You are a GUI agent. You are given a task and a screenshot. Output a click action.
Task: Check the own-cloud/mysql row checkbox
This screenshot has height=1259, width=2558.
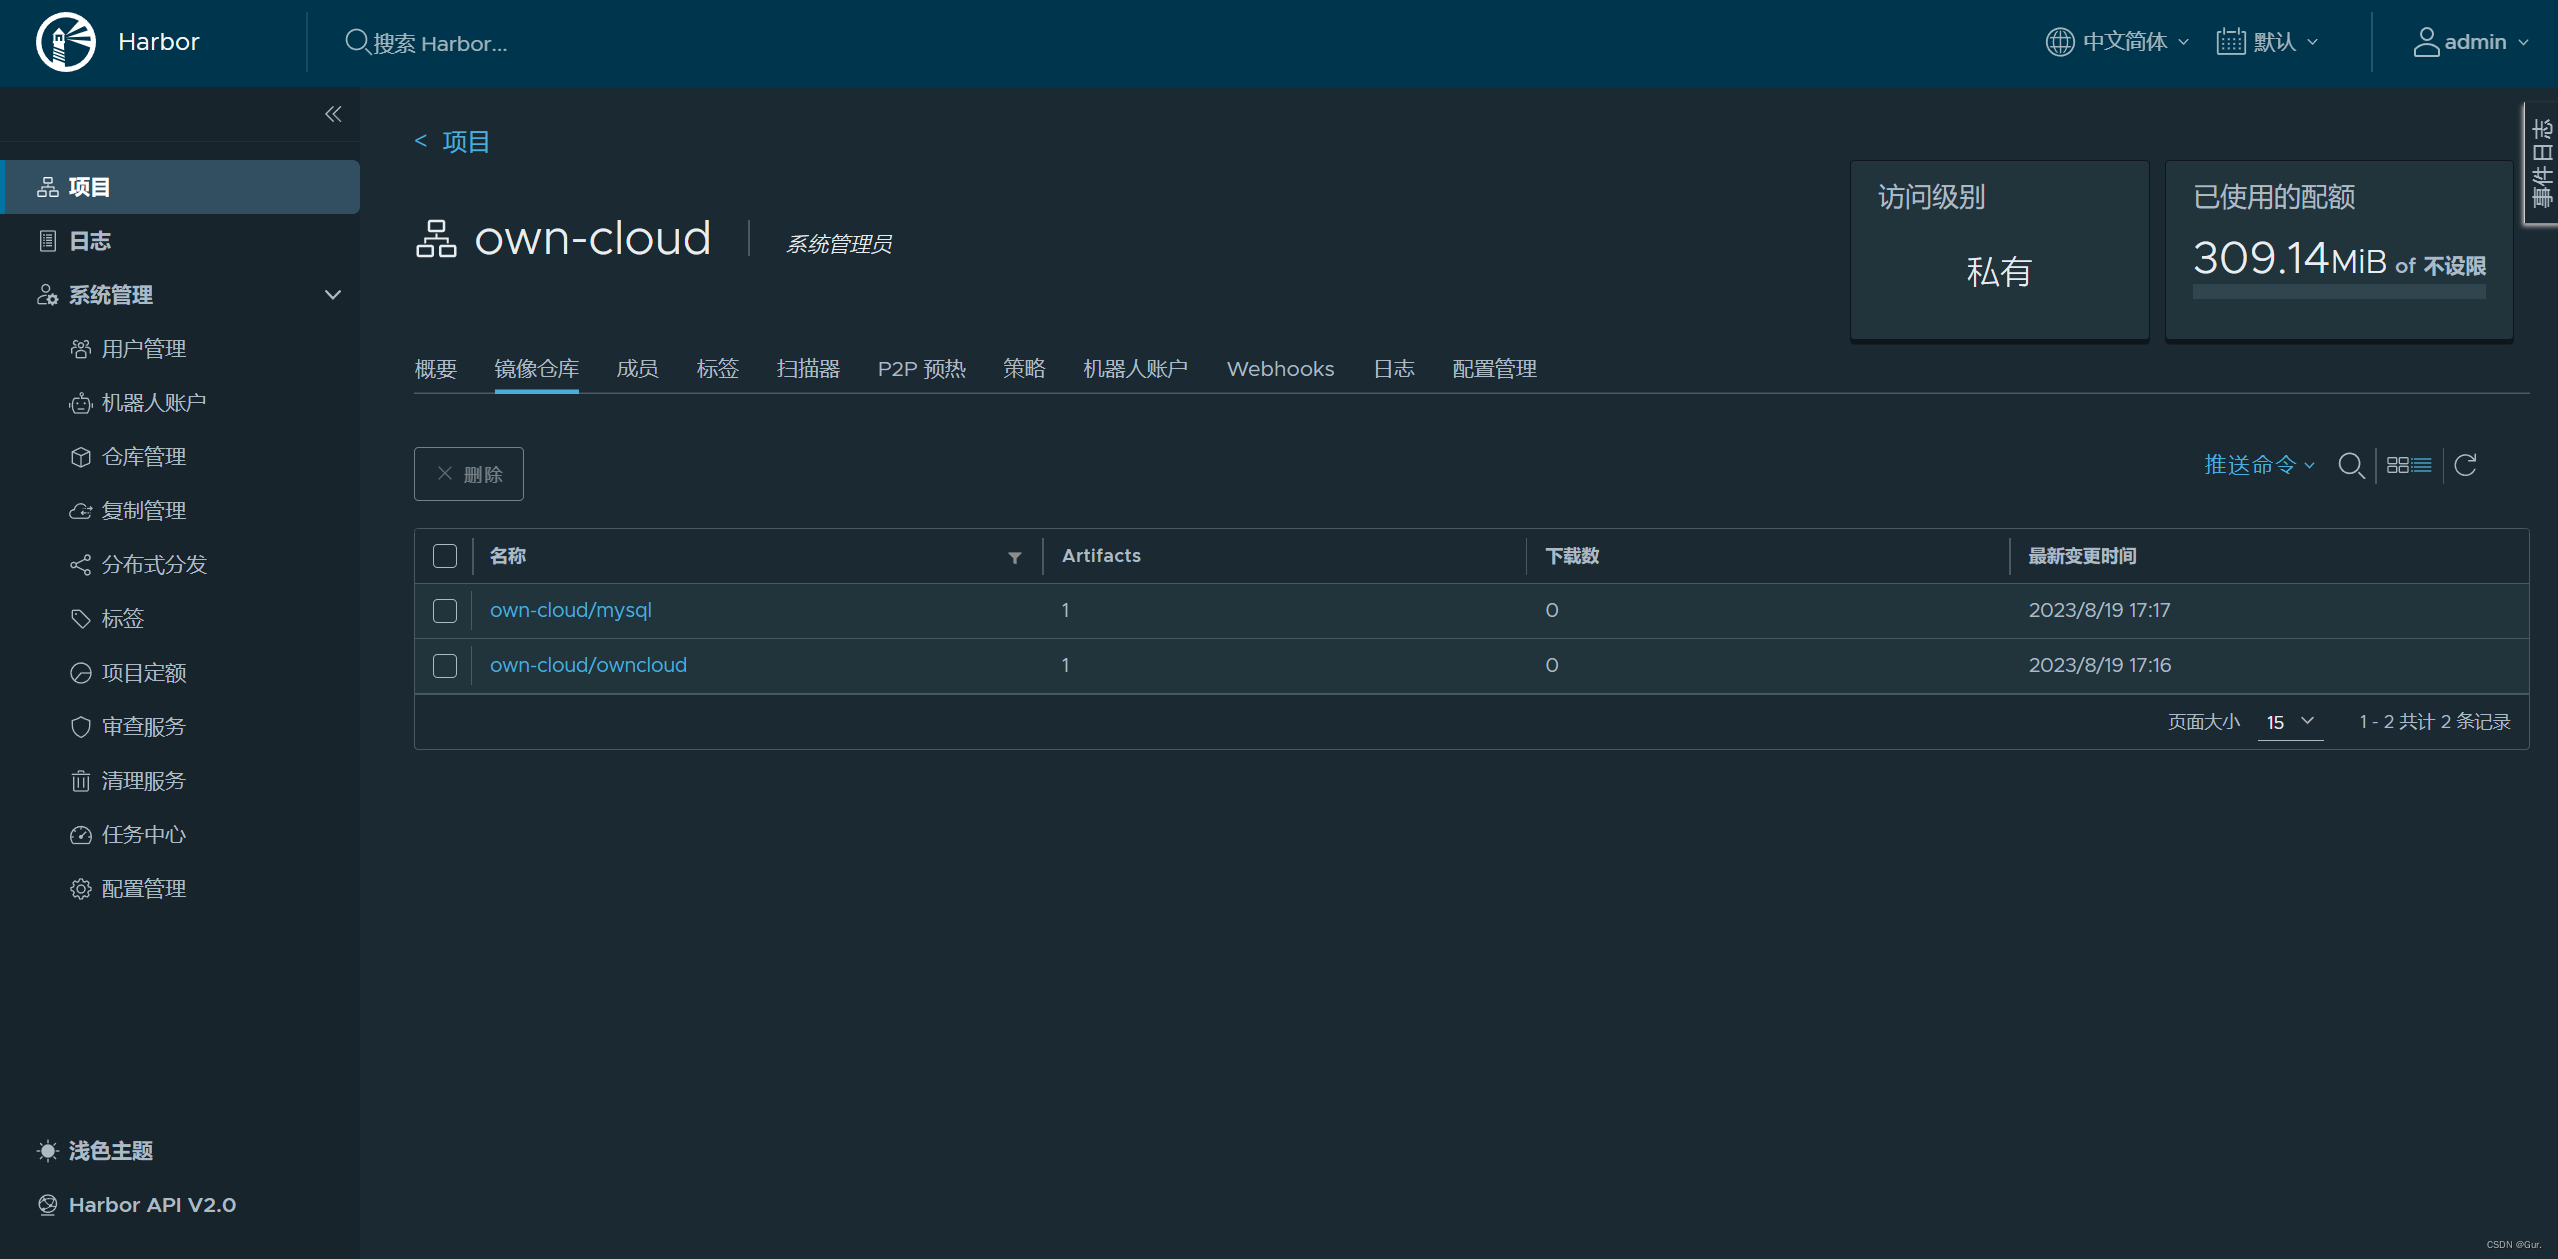pyautogui.click(x=445, y=611)
